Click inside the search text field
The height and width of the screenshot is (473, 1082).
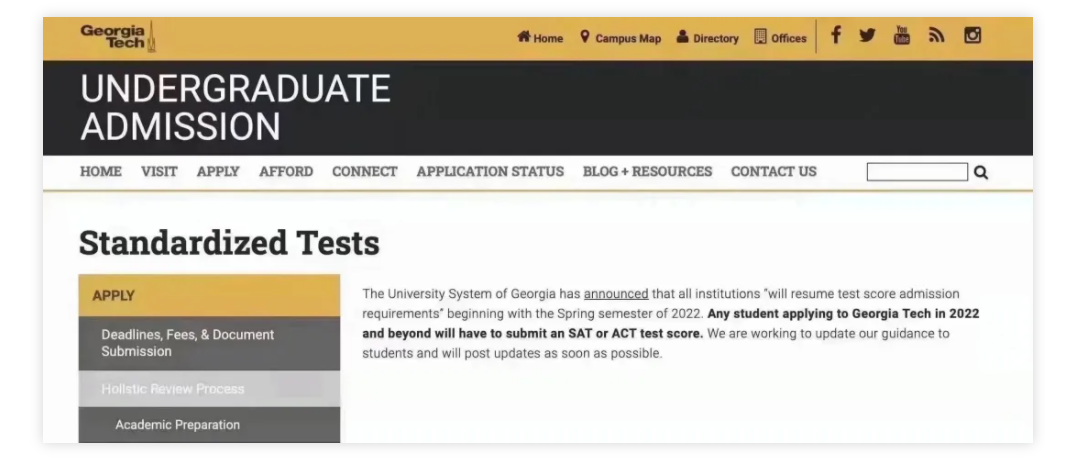[917, 172]
